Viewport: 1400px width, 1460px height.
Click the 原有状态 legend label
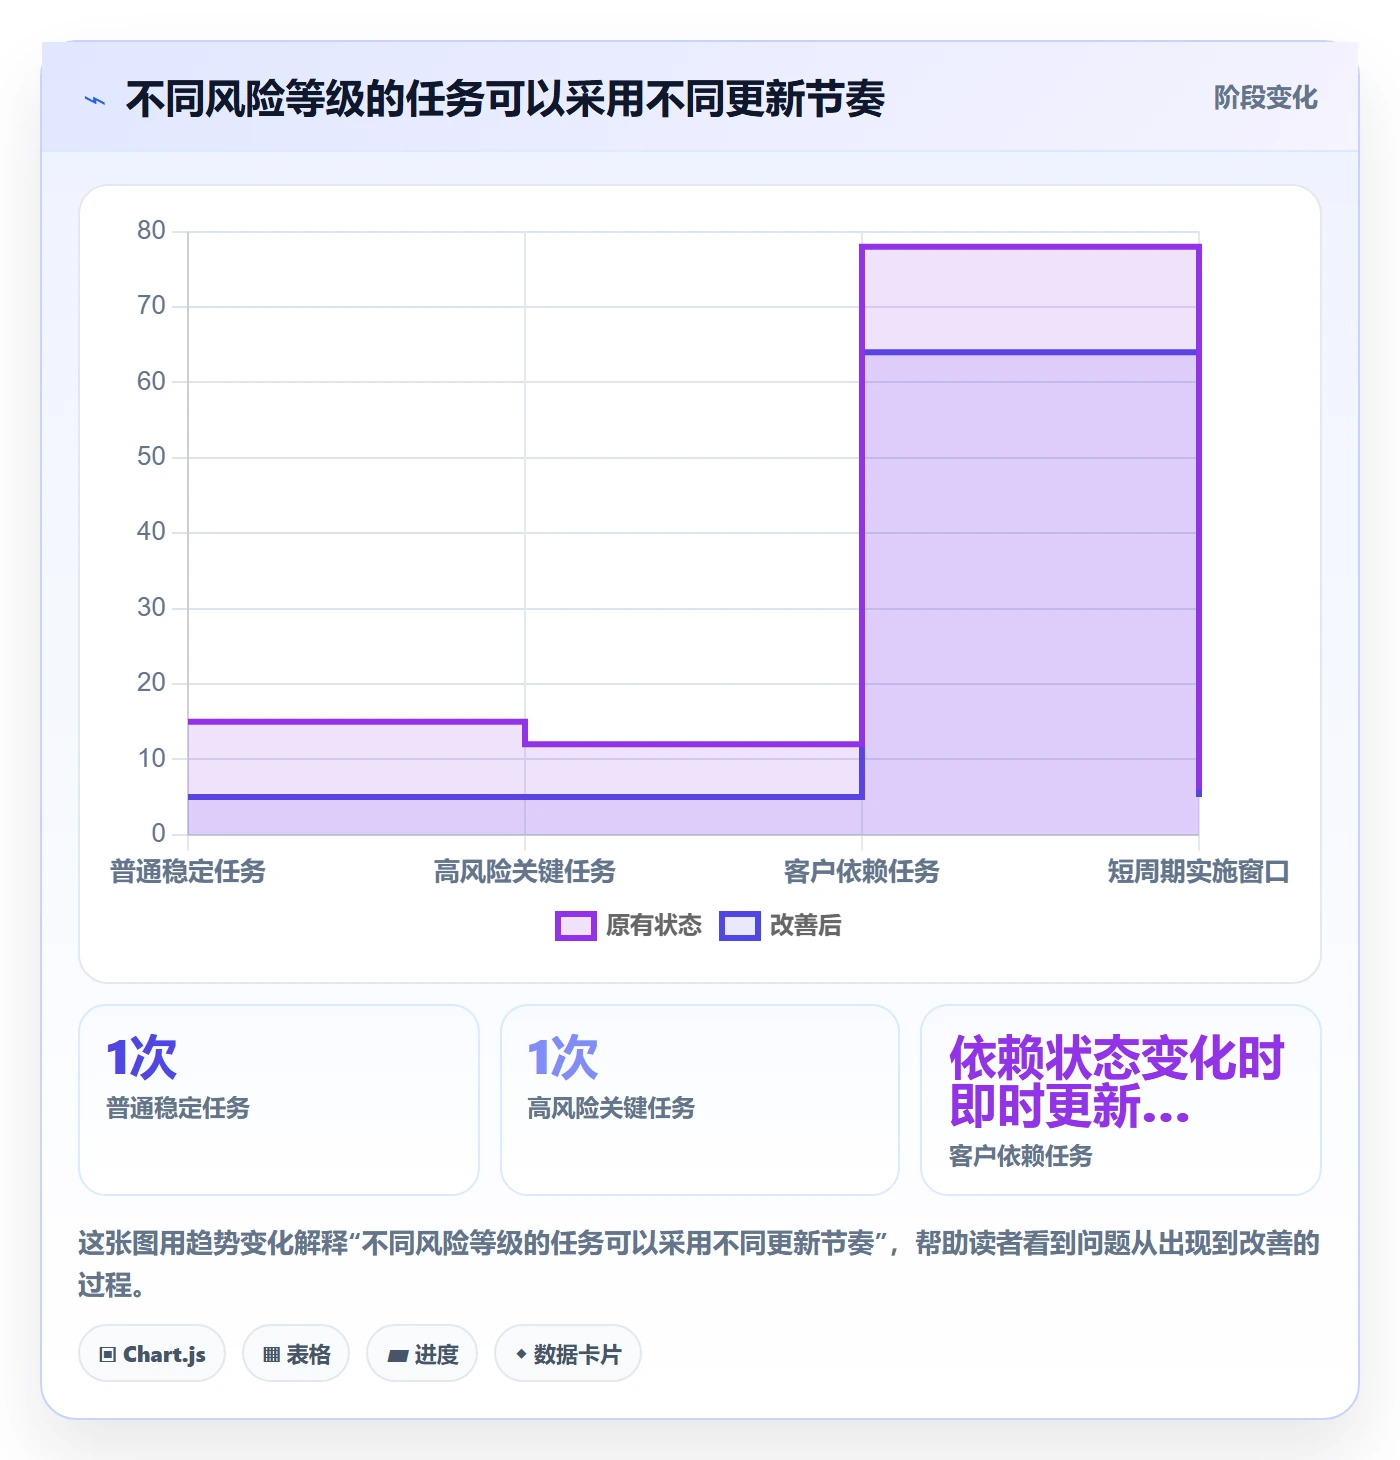click(x=654, y=926)
